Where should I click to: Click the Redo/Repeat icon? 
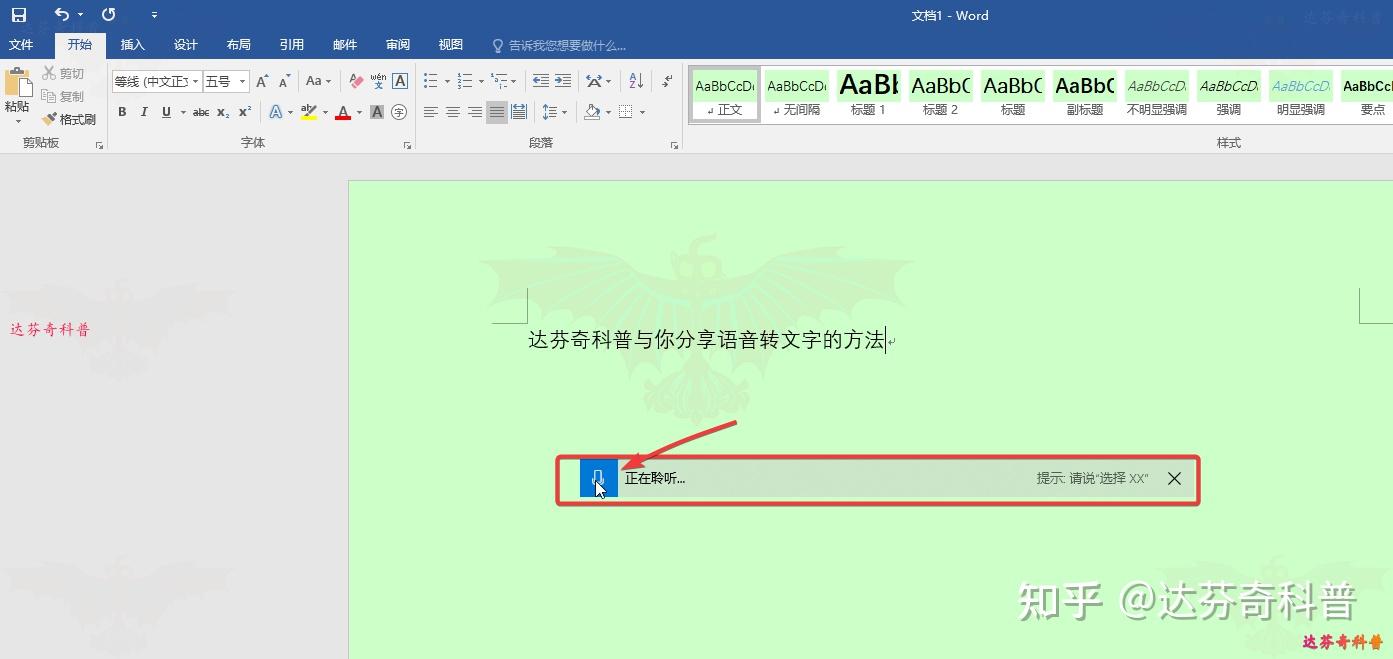109,15
